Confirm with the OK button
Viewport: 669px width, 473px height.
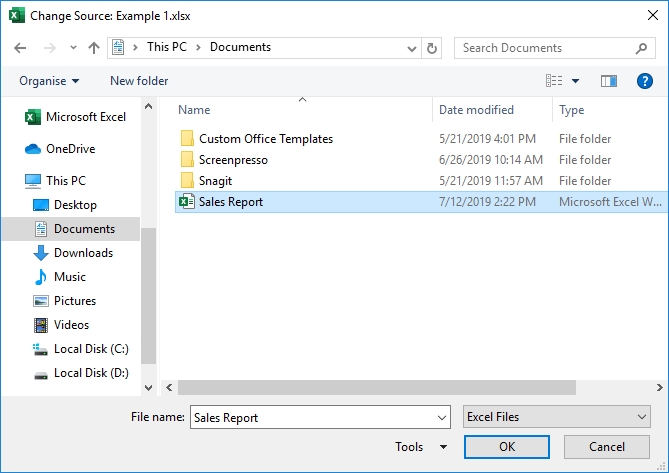coord(506,447)
